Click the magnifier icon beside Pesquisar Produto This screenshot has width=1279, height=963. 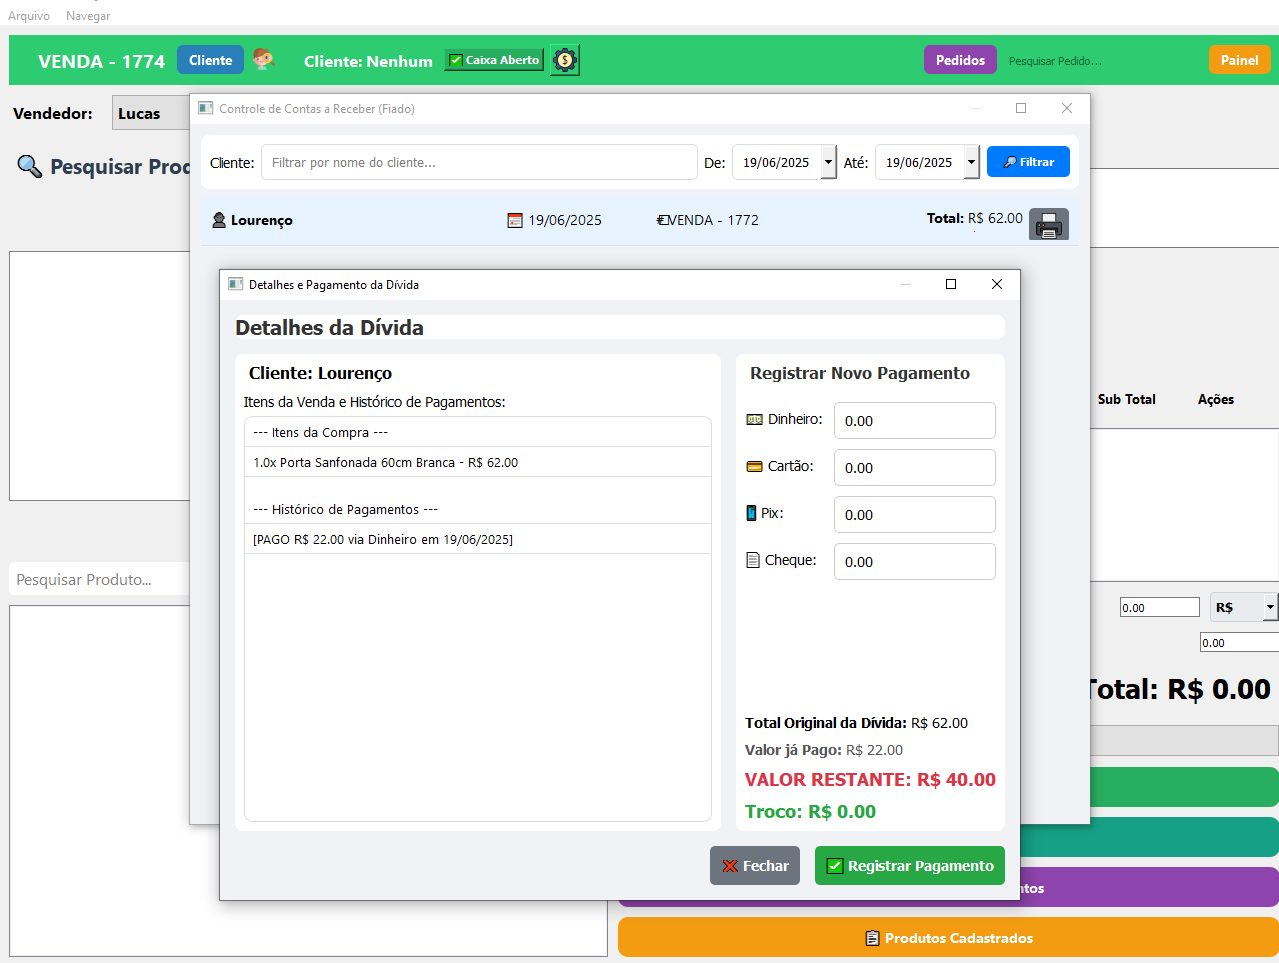(x=30, y=166)
